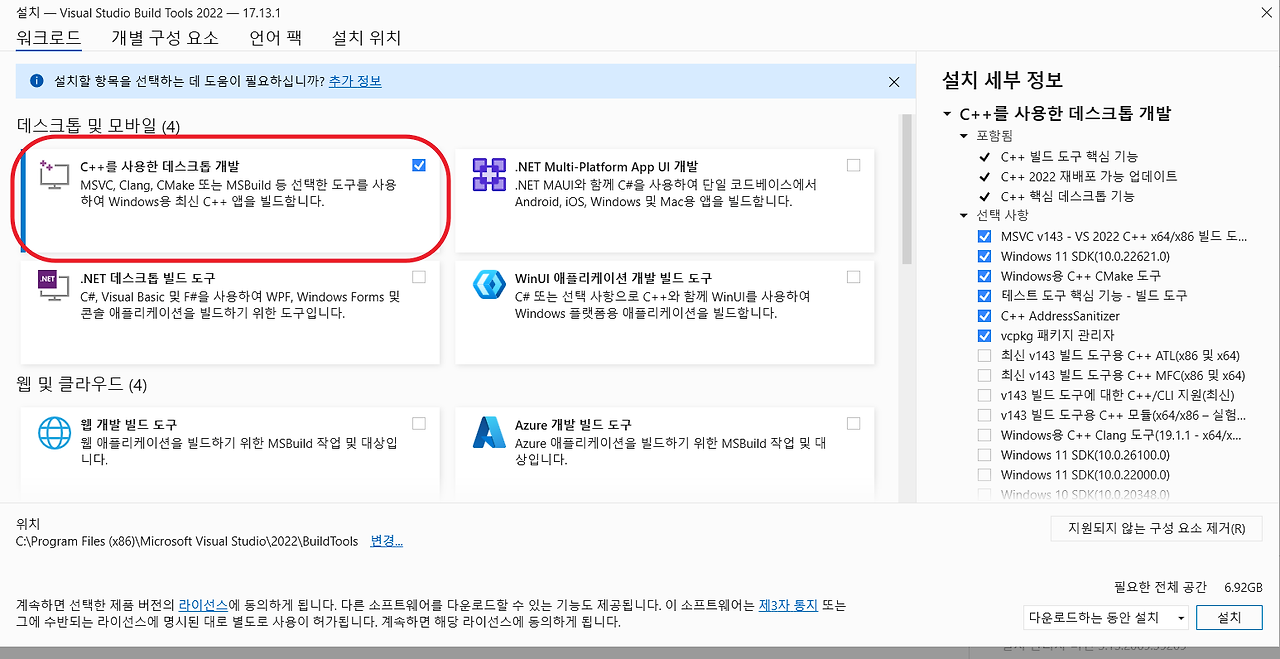Click the 데스크톱 및 모바일 (4) heading

98,126
